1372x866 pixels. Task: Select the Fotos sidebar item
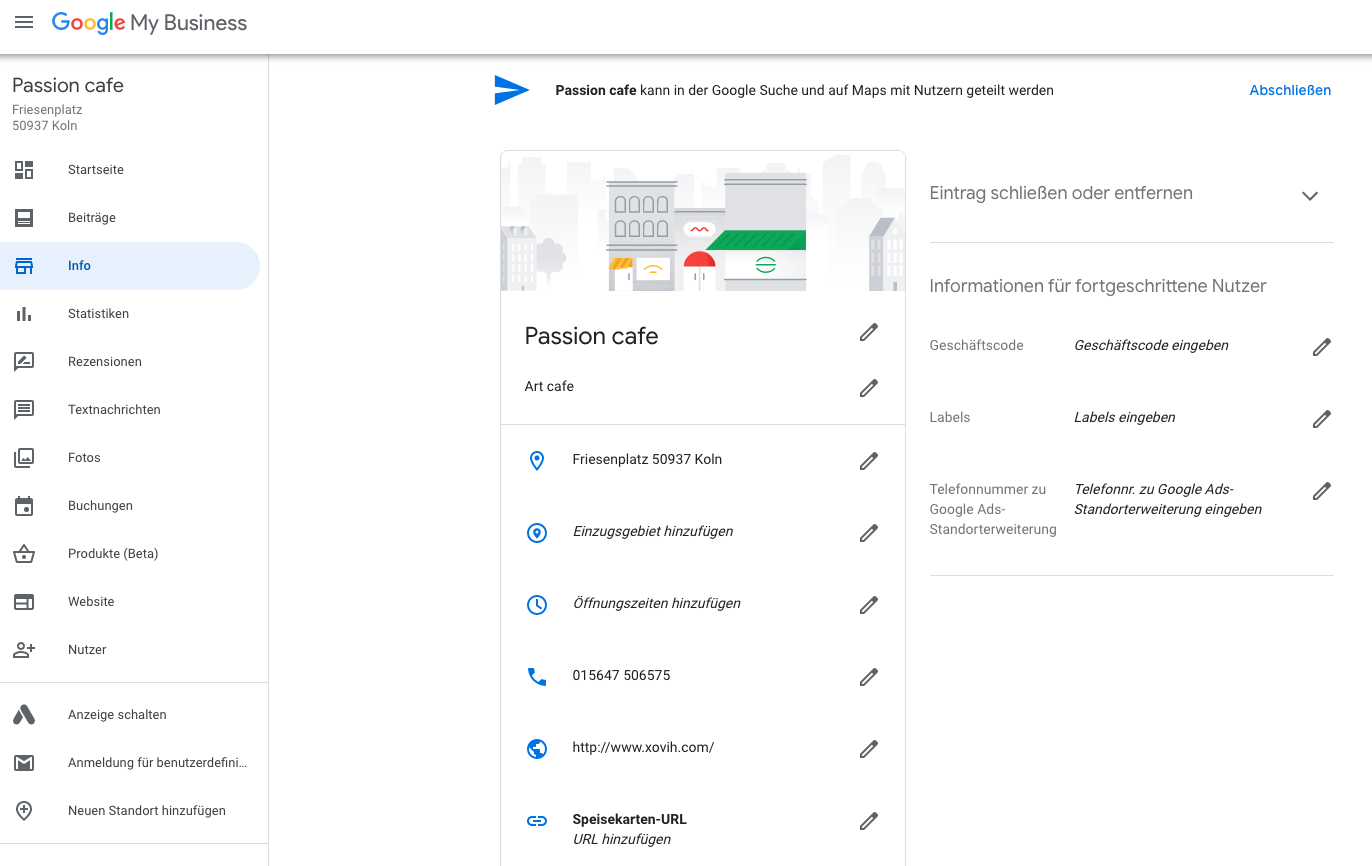click(130, 458)
